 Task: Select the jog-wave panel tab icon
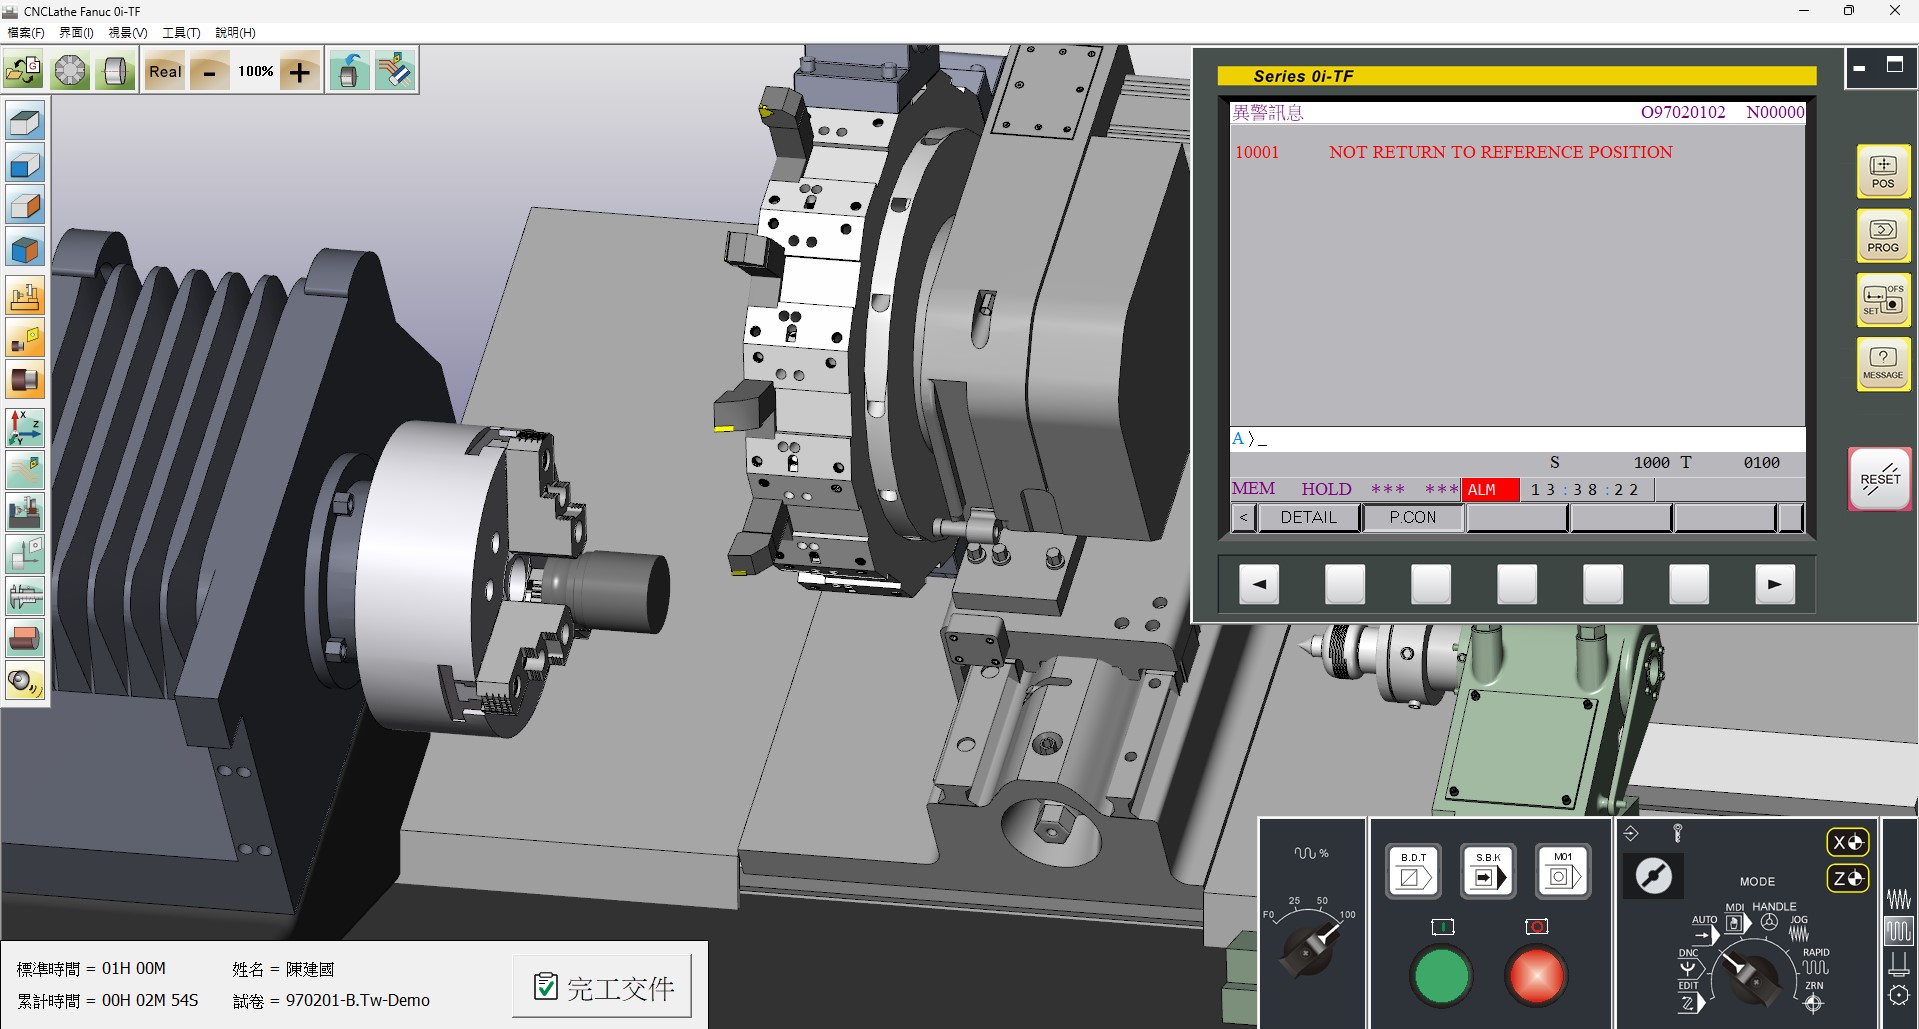coord(1897,898)
